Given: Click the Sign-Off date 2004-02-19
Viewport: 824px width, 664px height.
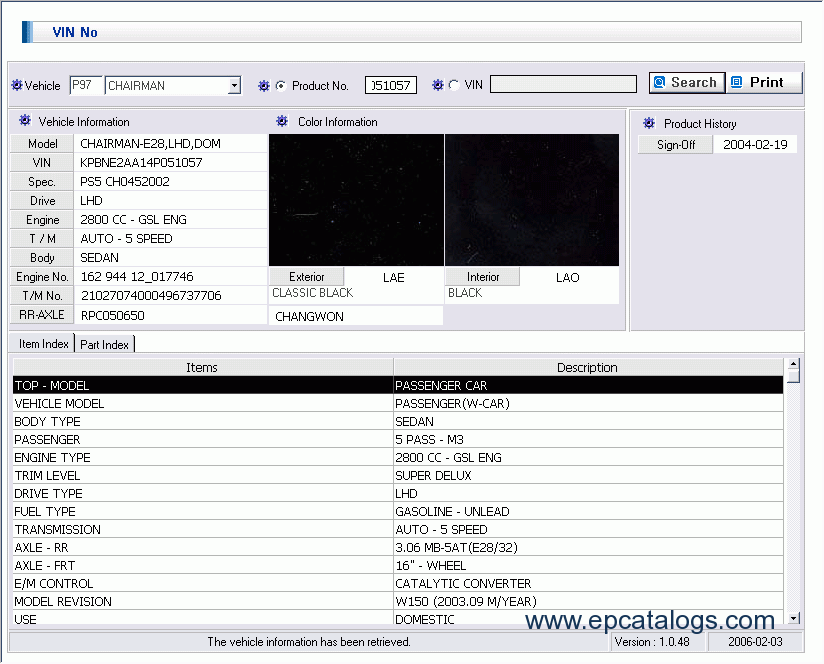Looking at the screenshot, I should [x=755, y=144].
